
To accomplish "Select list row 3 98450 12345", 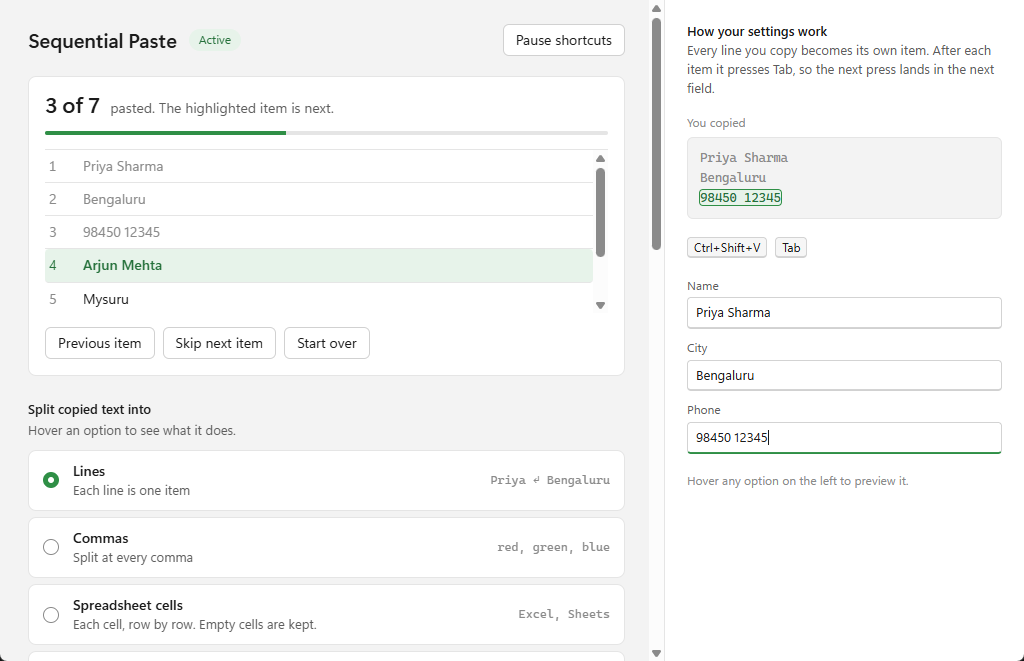I will coord(319,232).
